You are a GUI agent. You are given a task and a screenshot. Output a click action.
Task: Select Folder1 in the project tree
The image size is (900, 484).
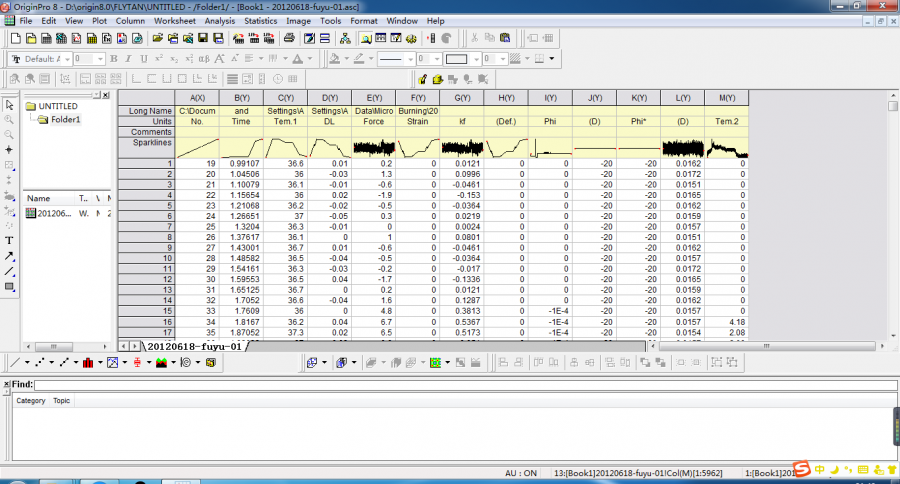[64, 119]
